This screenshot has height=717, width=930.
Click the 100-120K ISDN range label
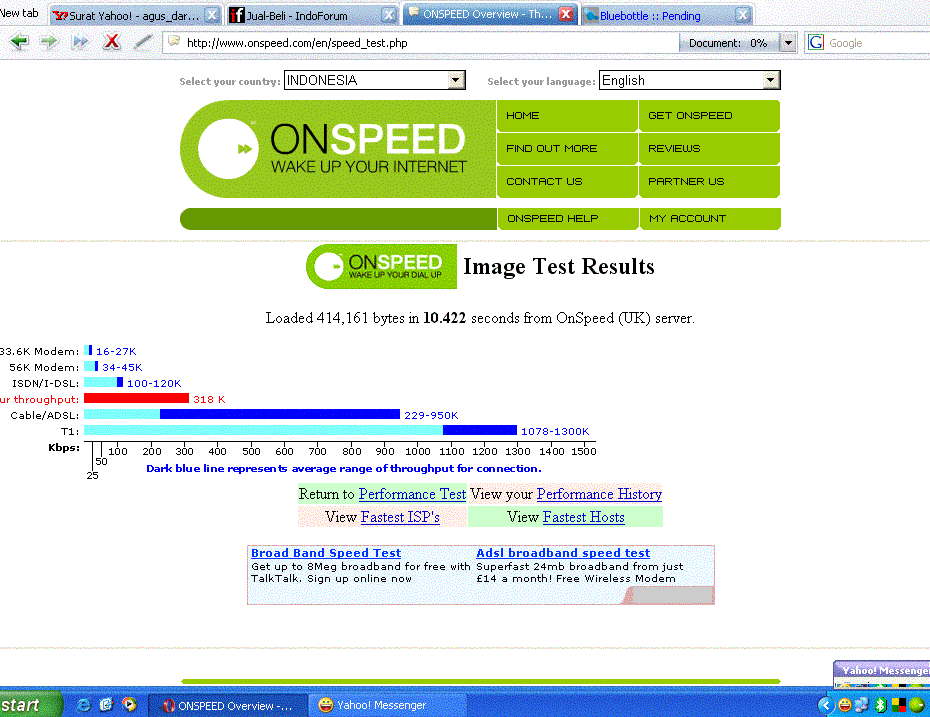[154, 383]
